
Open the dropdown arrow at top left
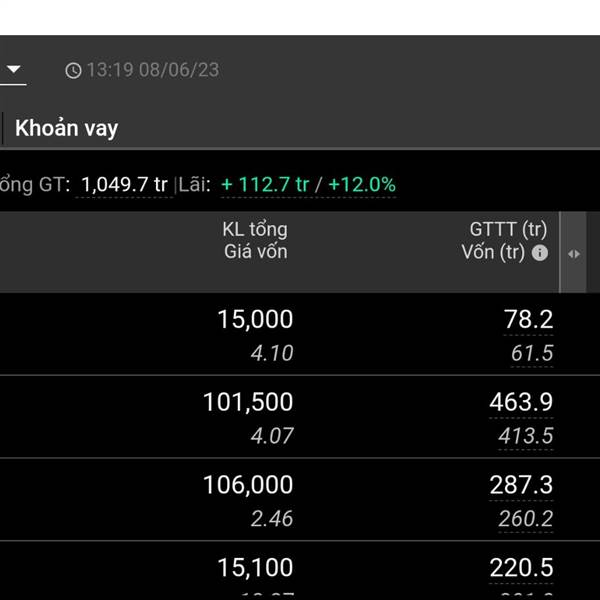(x=14, y=70)
